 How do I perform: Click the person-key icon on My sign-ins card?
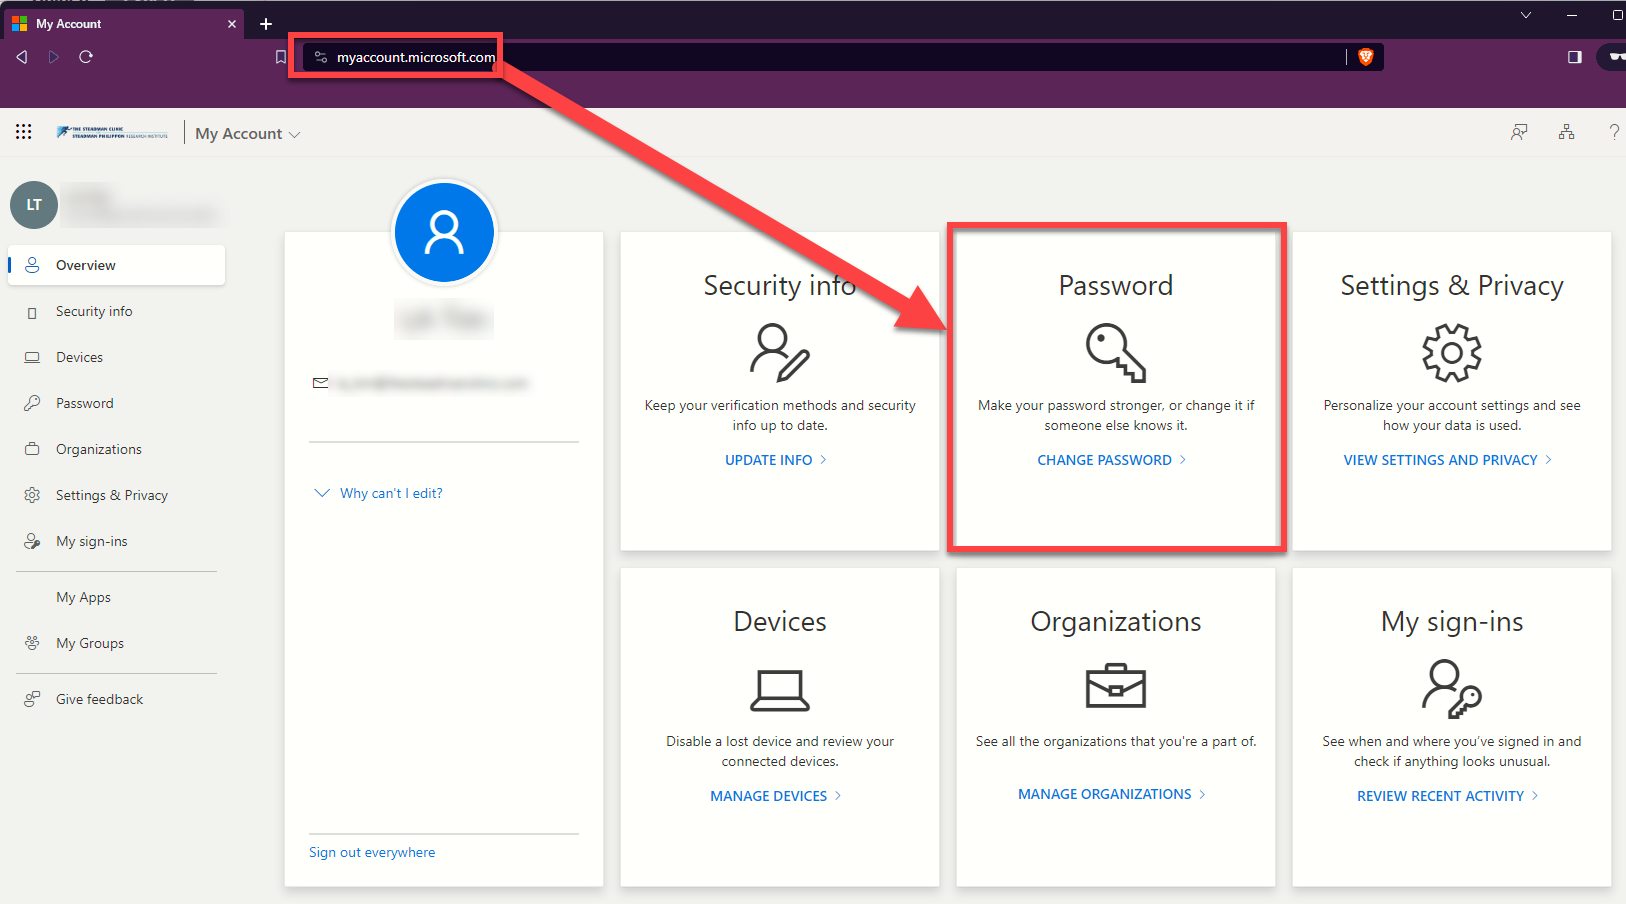pyautogui.click(x=1452, y=688)
